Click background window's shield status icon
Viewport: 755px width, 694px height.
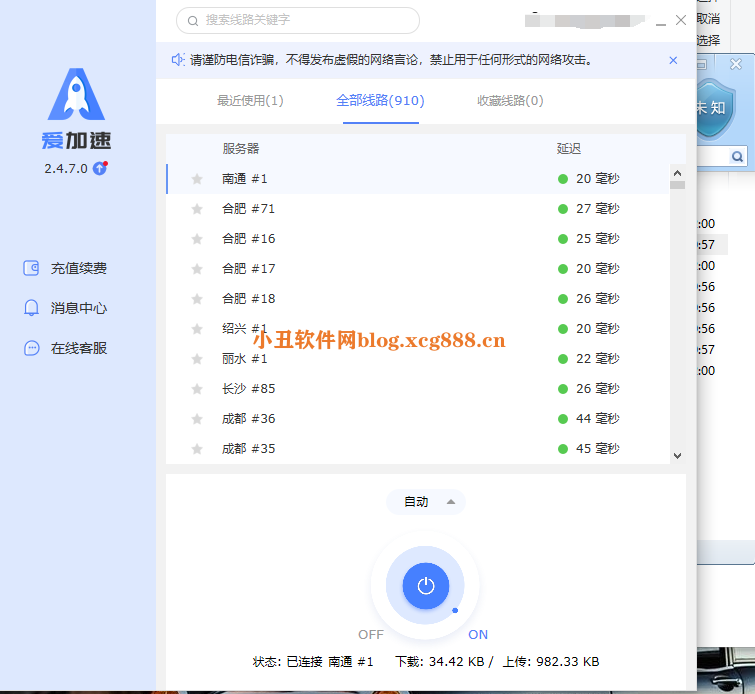click(x=716, y=109)
